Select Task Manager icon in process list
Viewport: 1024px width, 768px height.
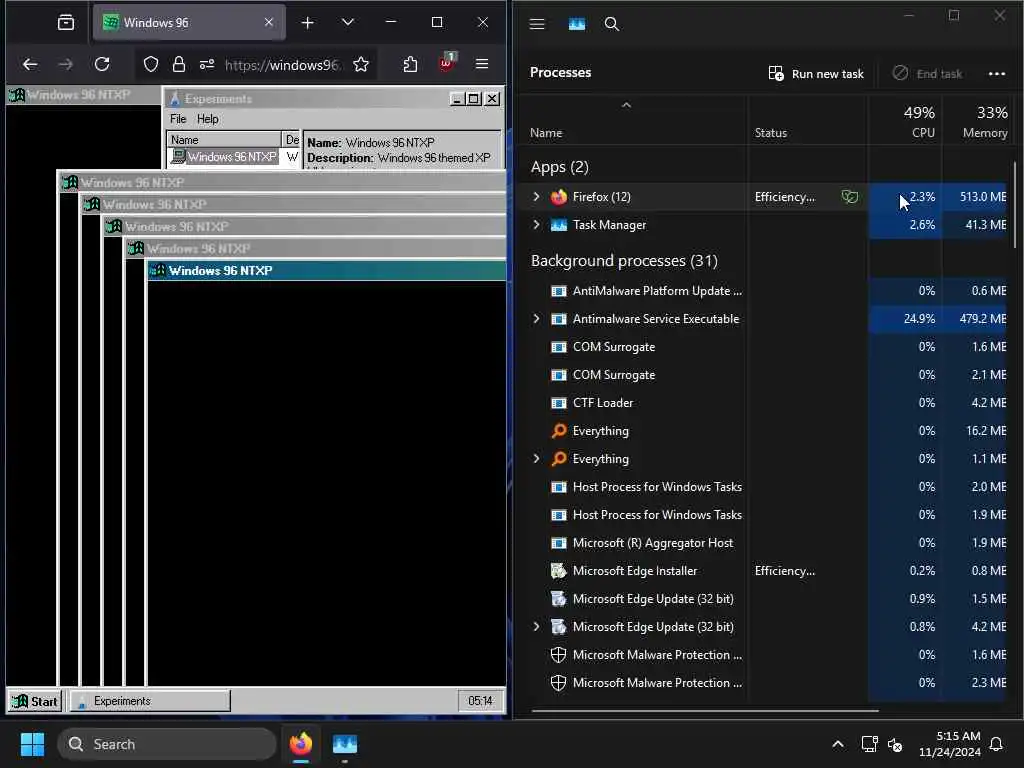click(x=558, y=225)
